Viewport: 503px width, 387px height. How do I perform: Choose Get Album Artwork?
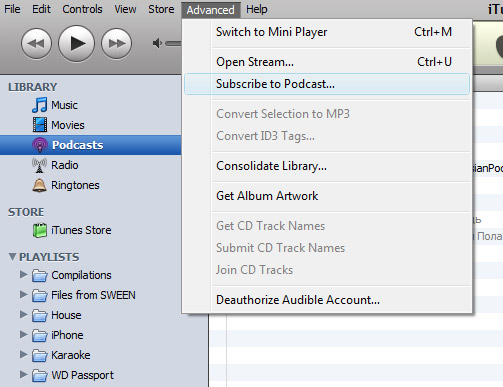click(327, 196)
